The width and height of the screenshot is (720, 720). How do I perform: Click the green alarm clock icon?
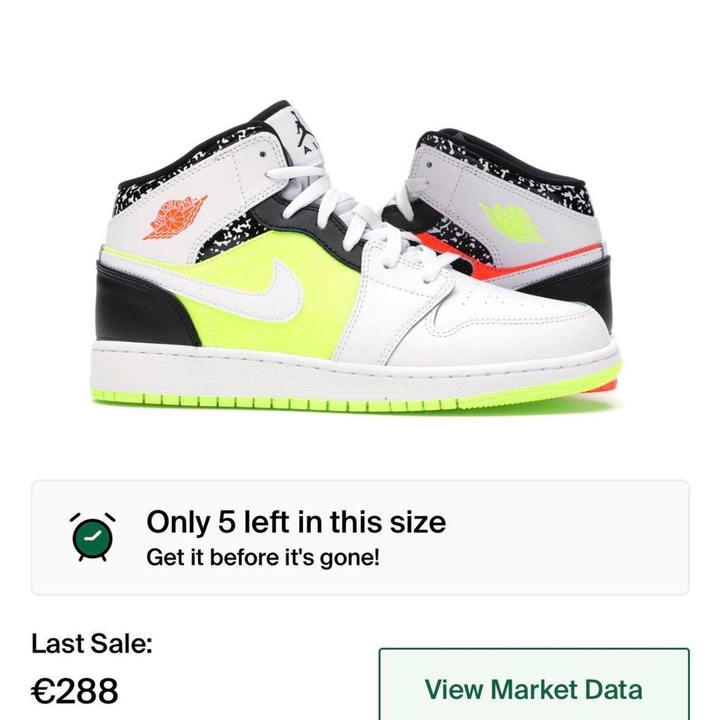click(x=92, y=537)
